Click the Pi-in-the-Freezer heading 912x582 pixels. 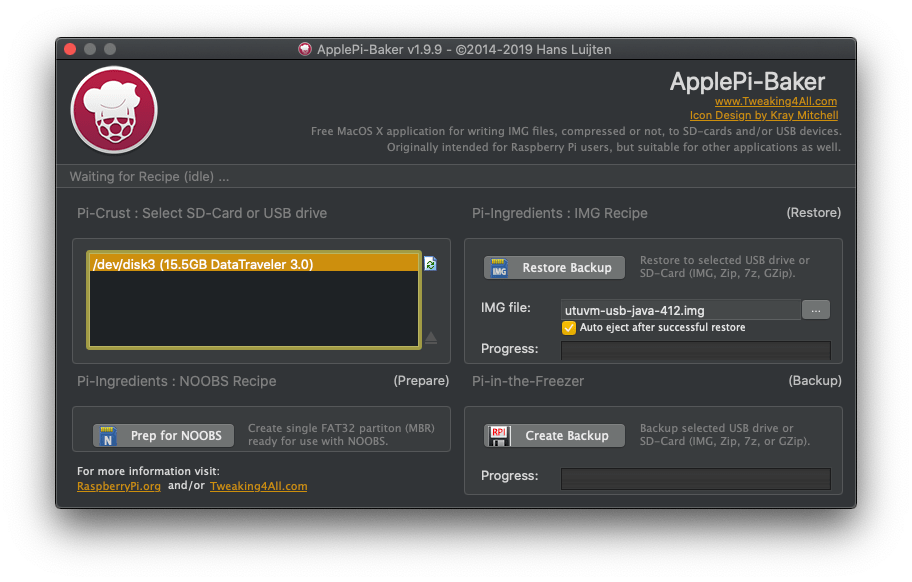[528, 381]
